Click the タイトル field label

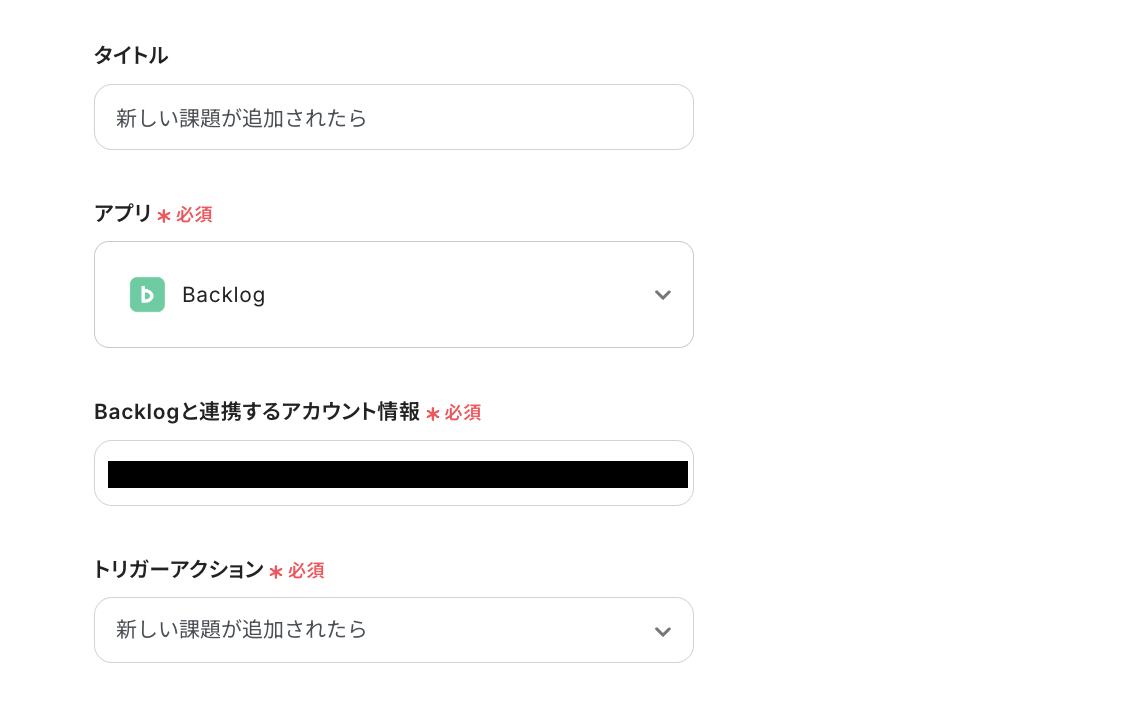point(131,56)
